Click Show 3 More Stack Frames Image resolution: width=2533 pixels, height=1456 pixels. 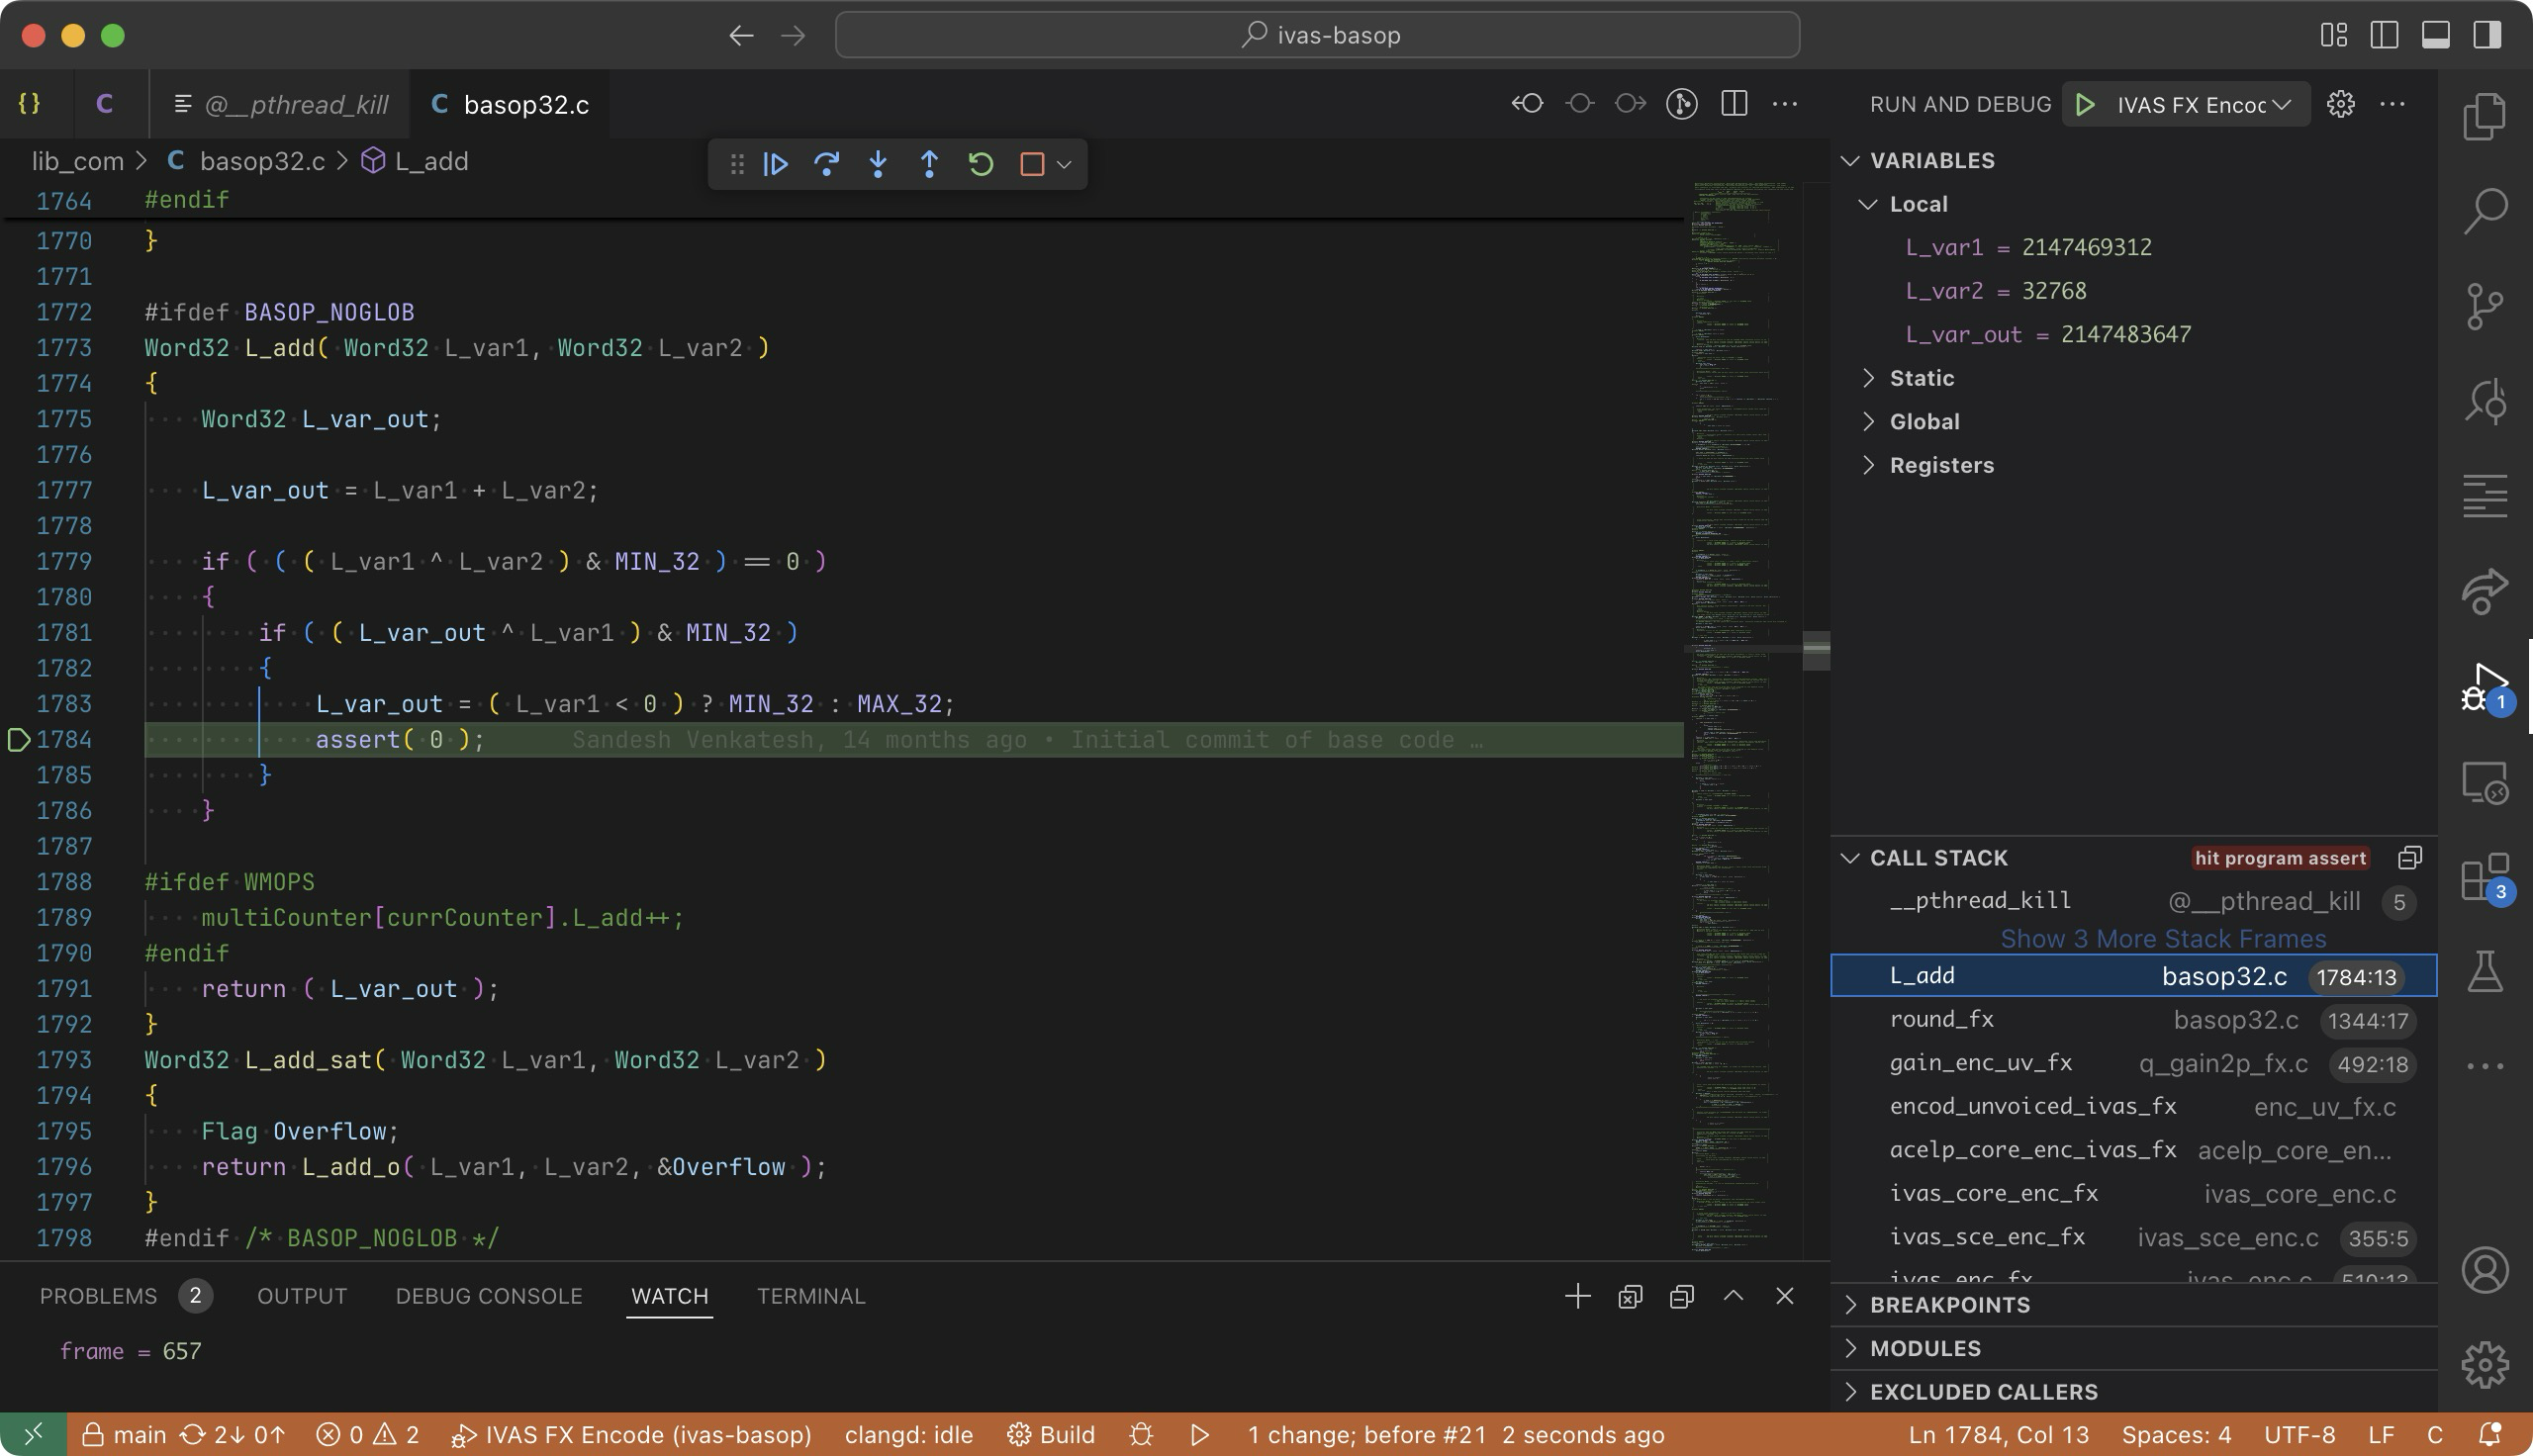(2162, 939)
